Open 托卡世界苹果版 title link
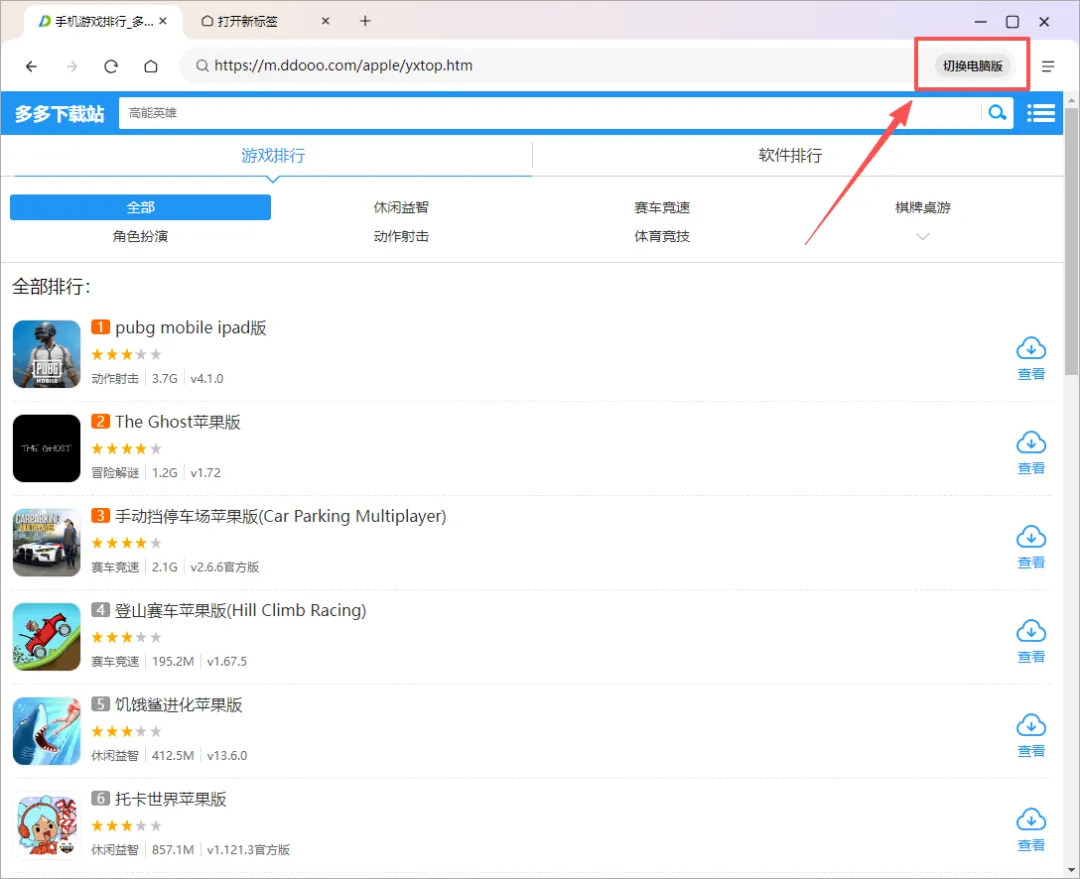Viewport: 1080px width, 879px height. (171, 799)
